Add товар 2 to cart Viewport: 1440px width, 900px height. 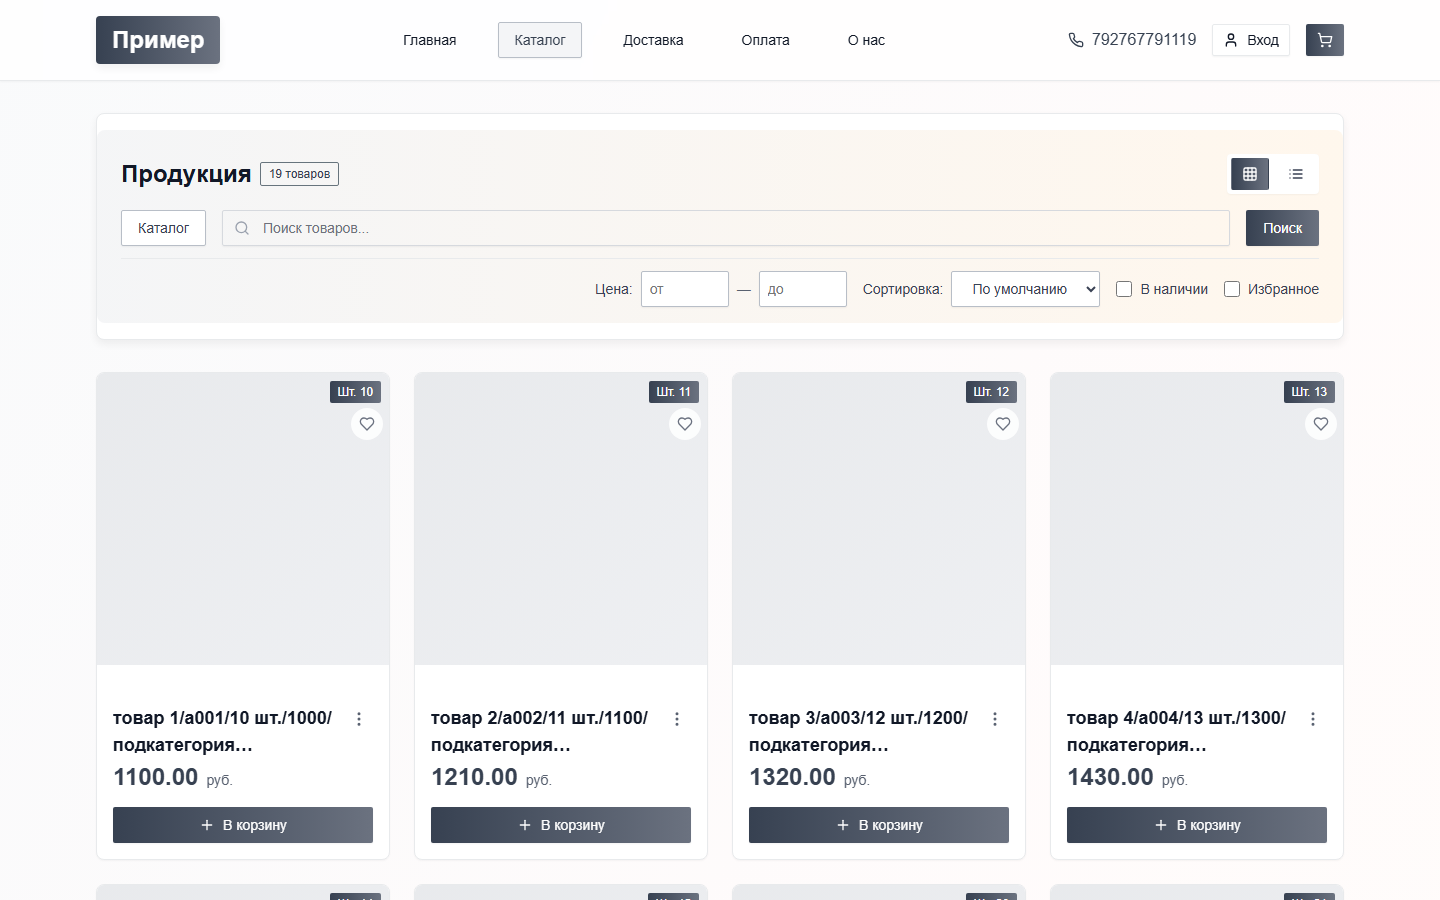[x=561, y=825]
